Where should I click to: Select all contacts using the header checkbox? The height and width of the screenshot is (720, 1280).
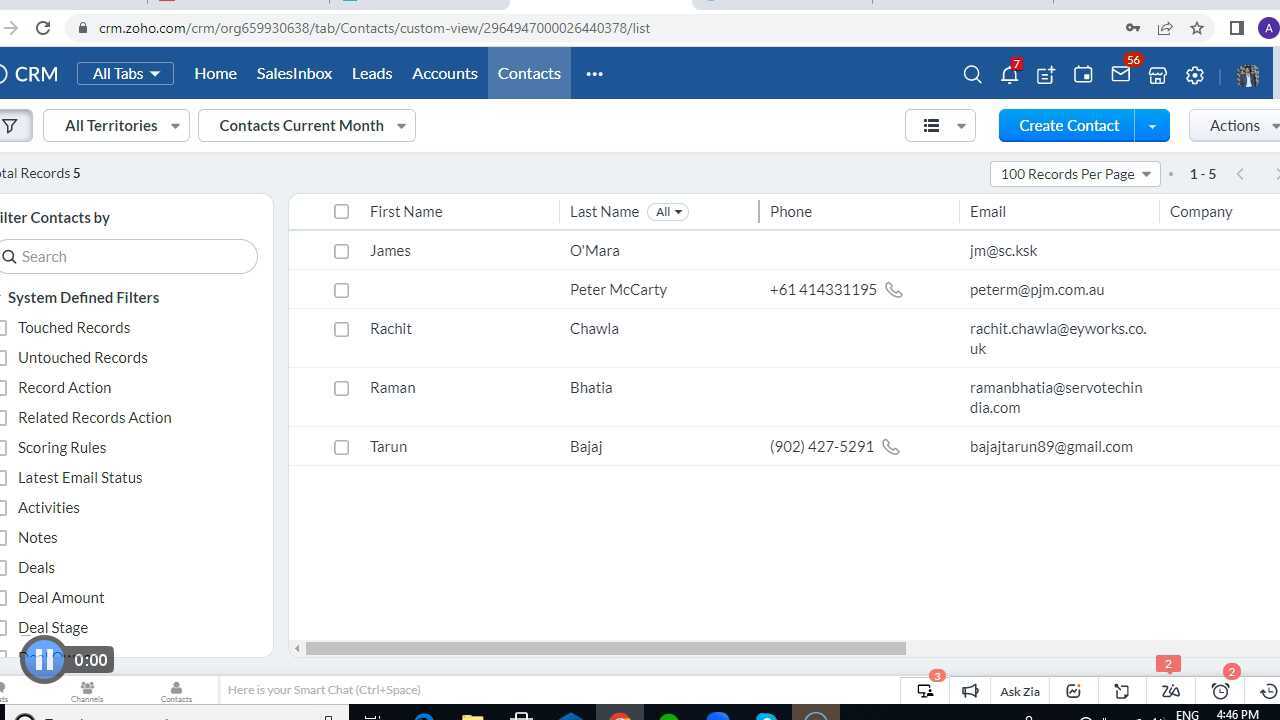click(341, 211)
